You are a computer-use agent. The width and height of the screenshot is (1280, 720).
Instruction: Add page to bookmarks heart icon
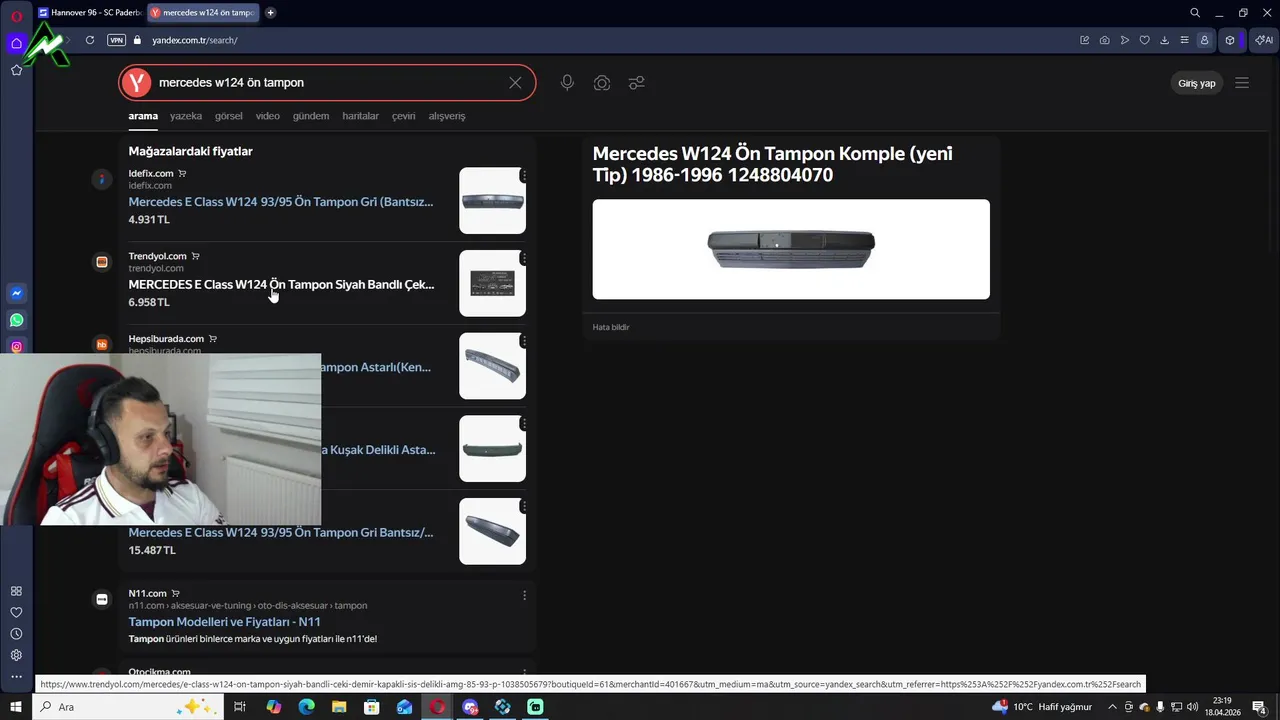coord(1145,40)
